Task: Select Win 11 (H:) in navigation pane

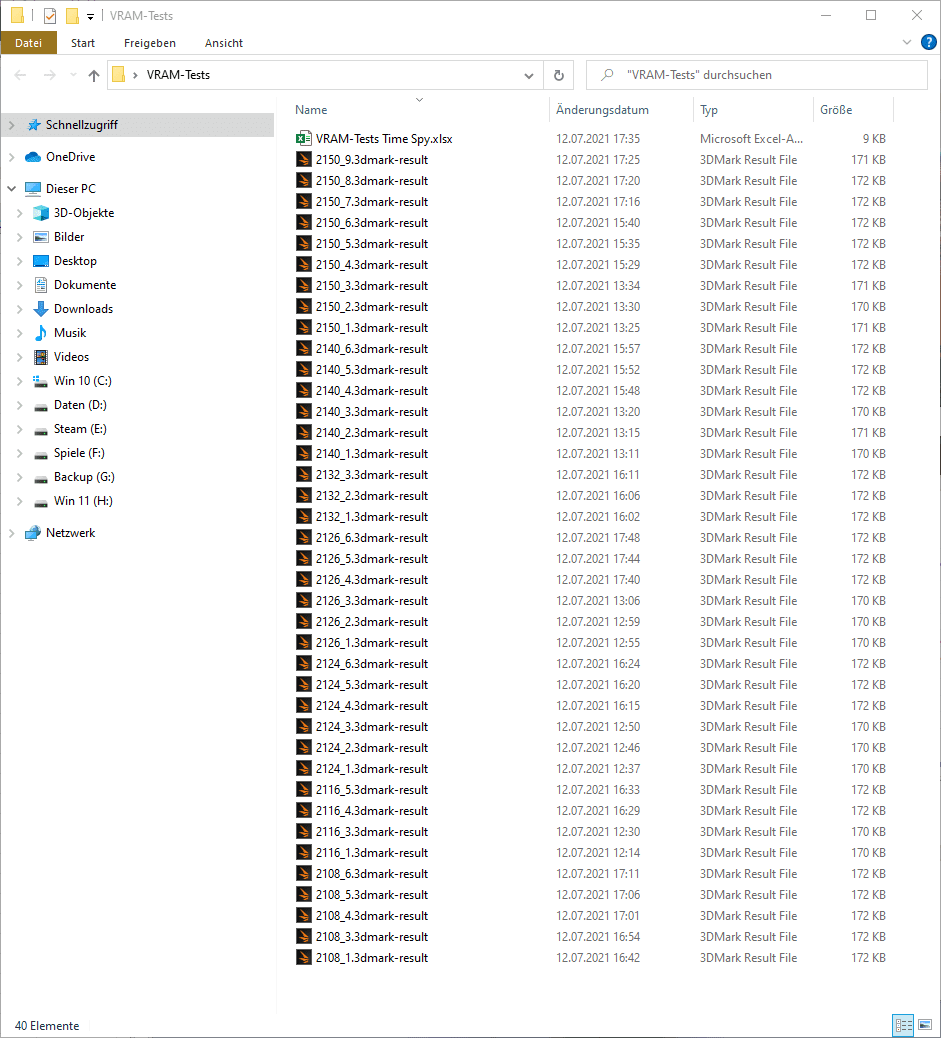Action: (x=83, y=501)
